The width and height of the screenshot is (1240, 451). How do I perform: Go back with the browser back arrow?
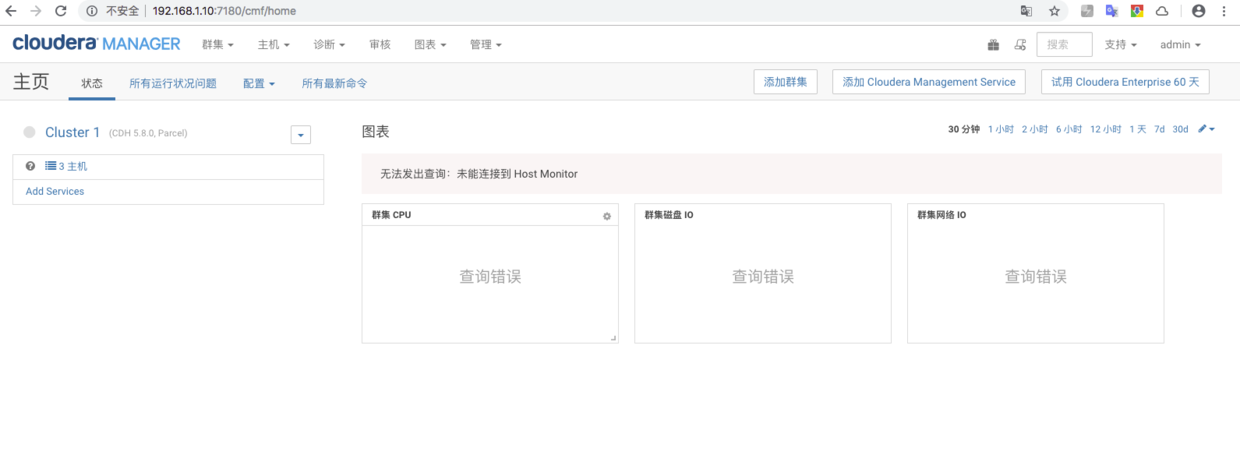click(11, 11)
